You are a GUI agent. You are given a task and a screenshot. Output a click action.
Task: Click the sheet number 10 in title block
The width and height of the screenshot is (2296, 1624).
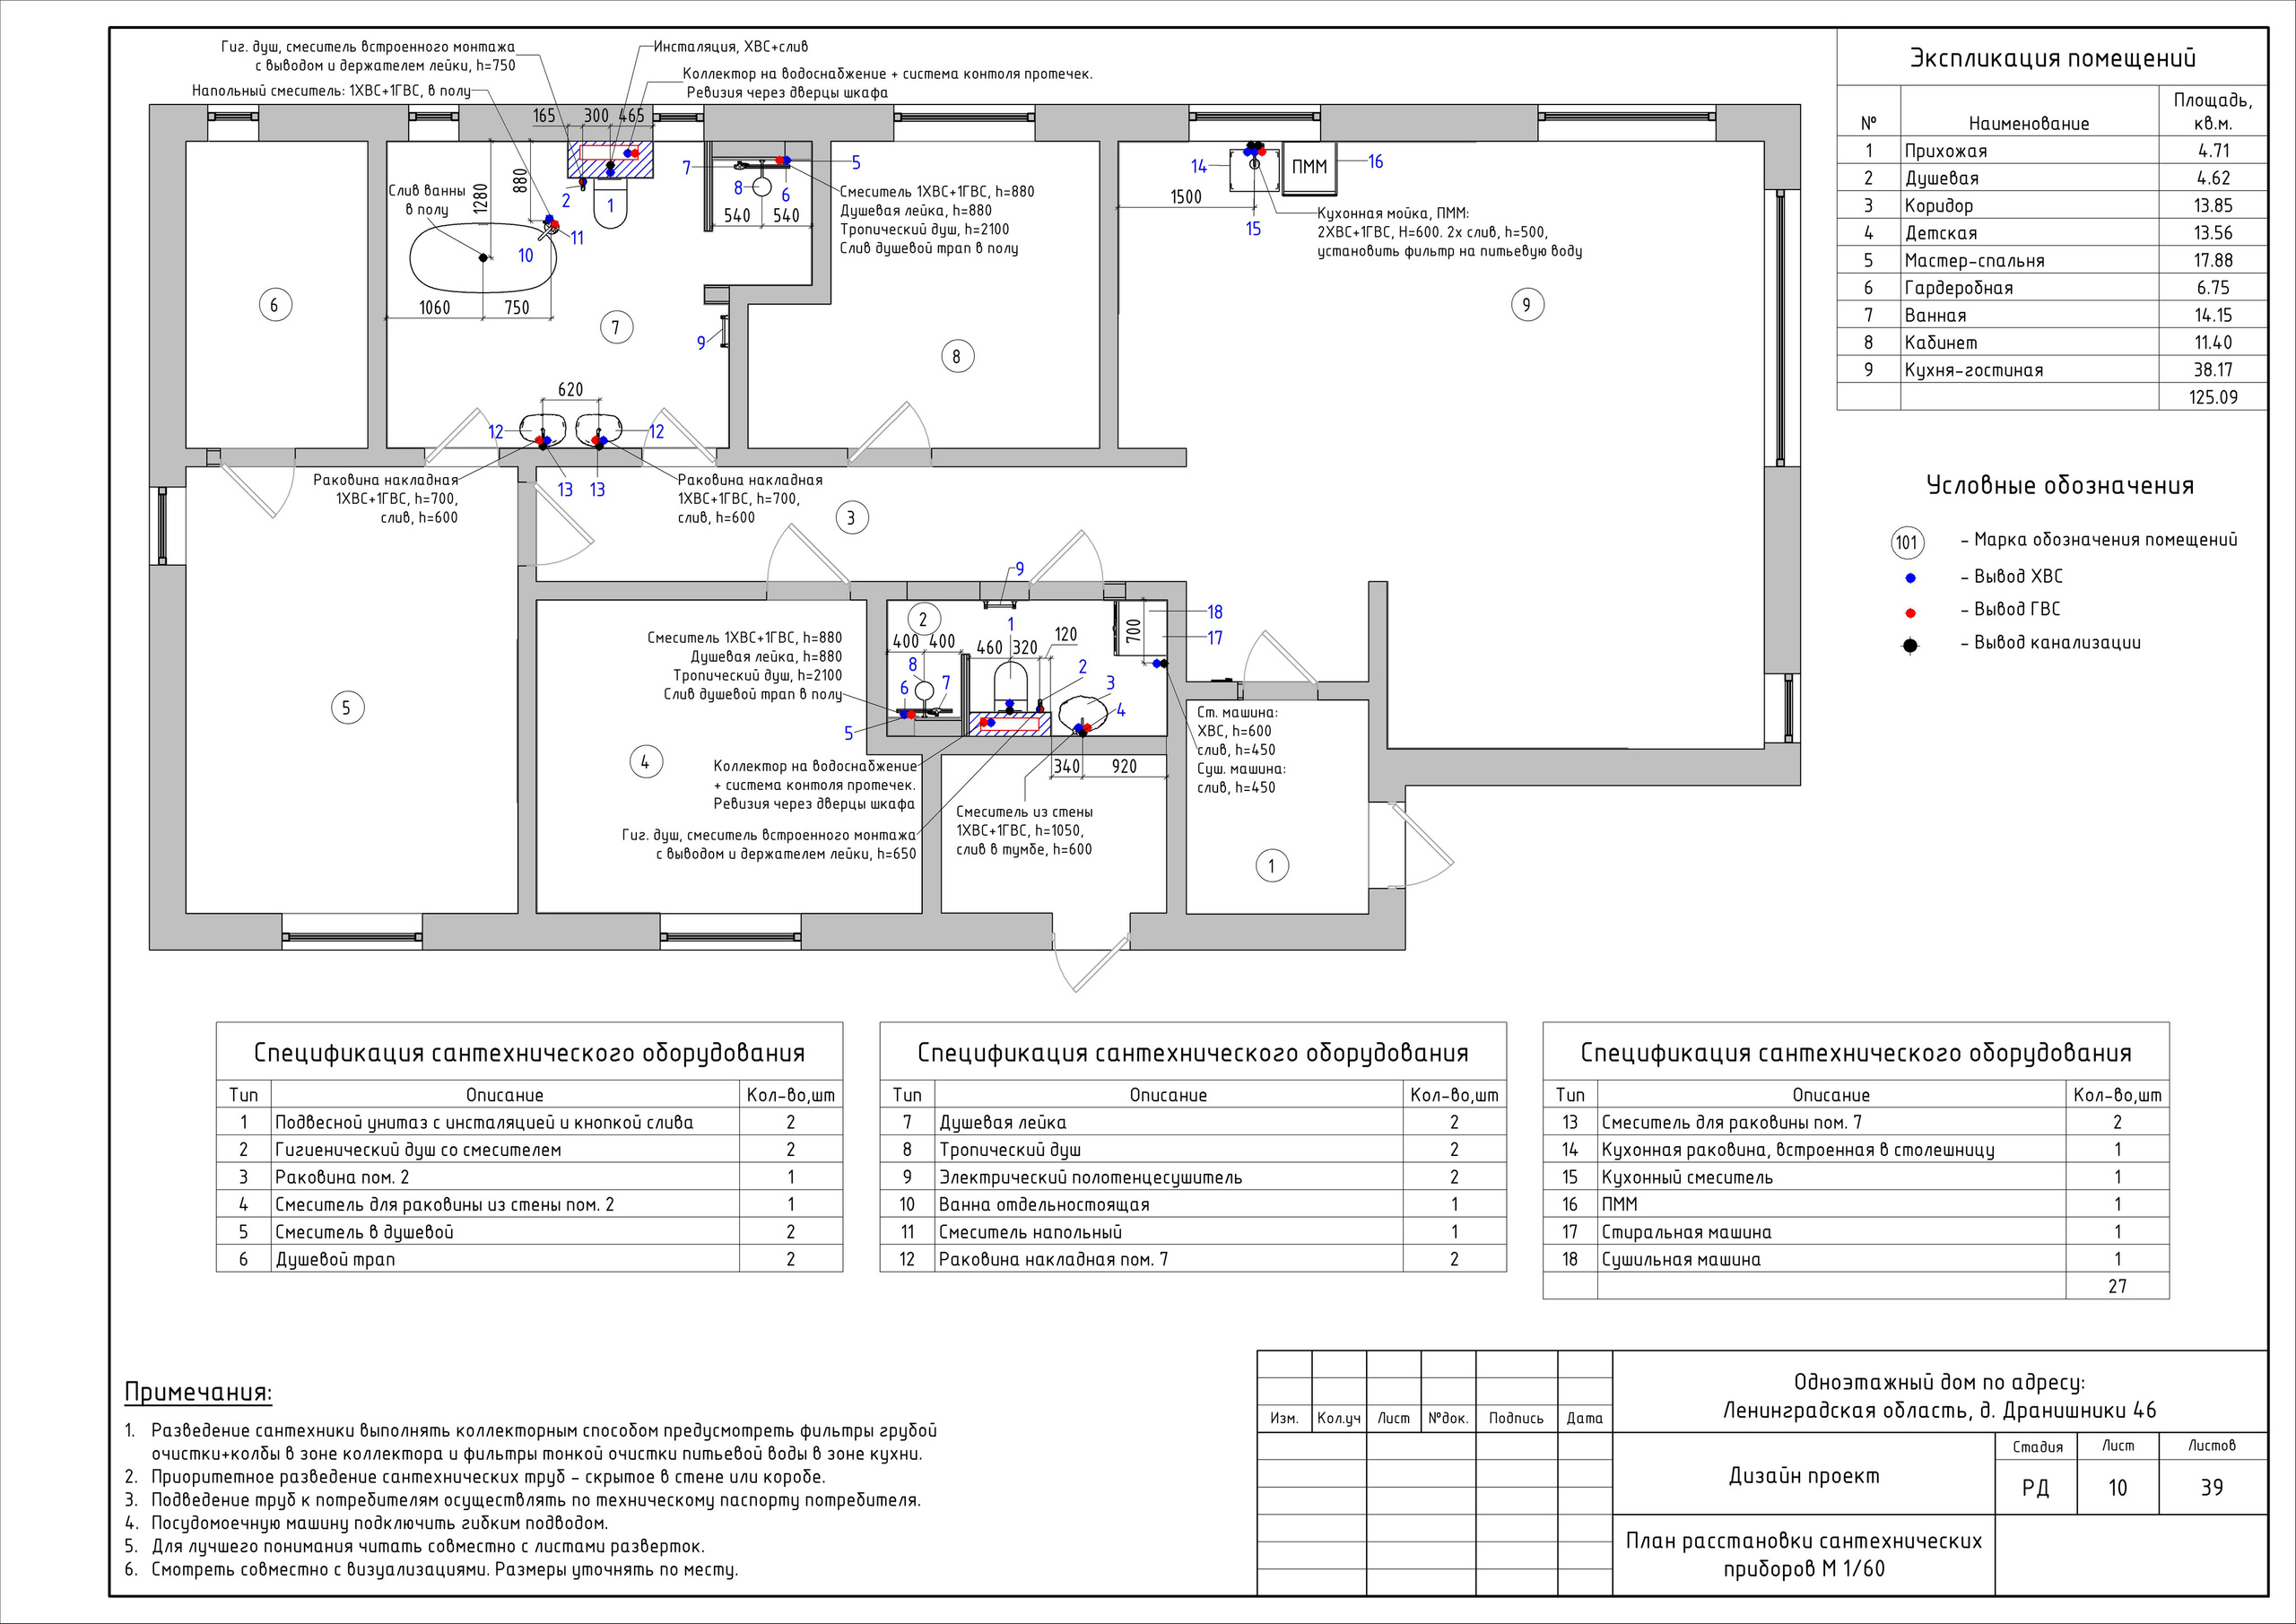point(2117,1488)
